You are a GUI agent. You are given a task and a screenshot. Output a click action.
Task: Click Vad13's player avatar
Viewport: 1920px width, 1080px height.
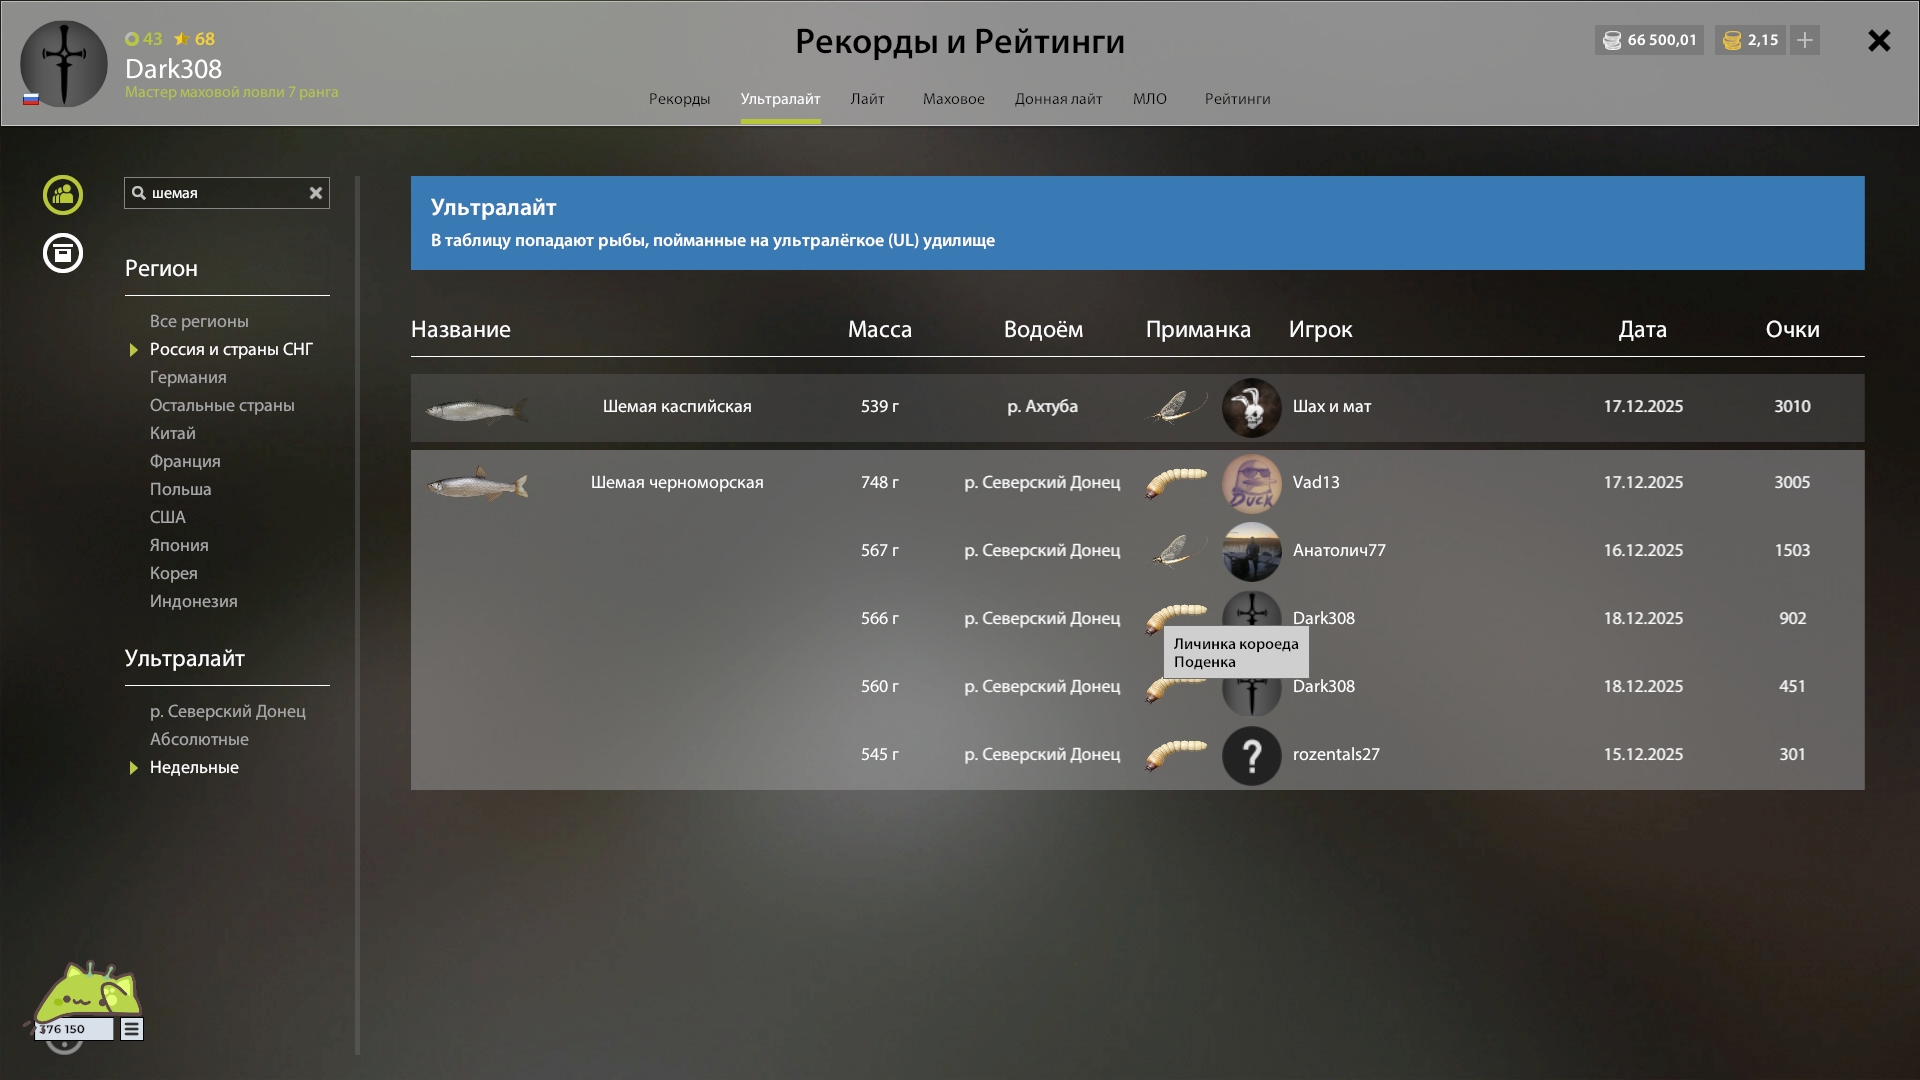click(x=1251, y=483)
